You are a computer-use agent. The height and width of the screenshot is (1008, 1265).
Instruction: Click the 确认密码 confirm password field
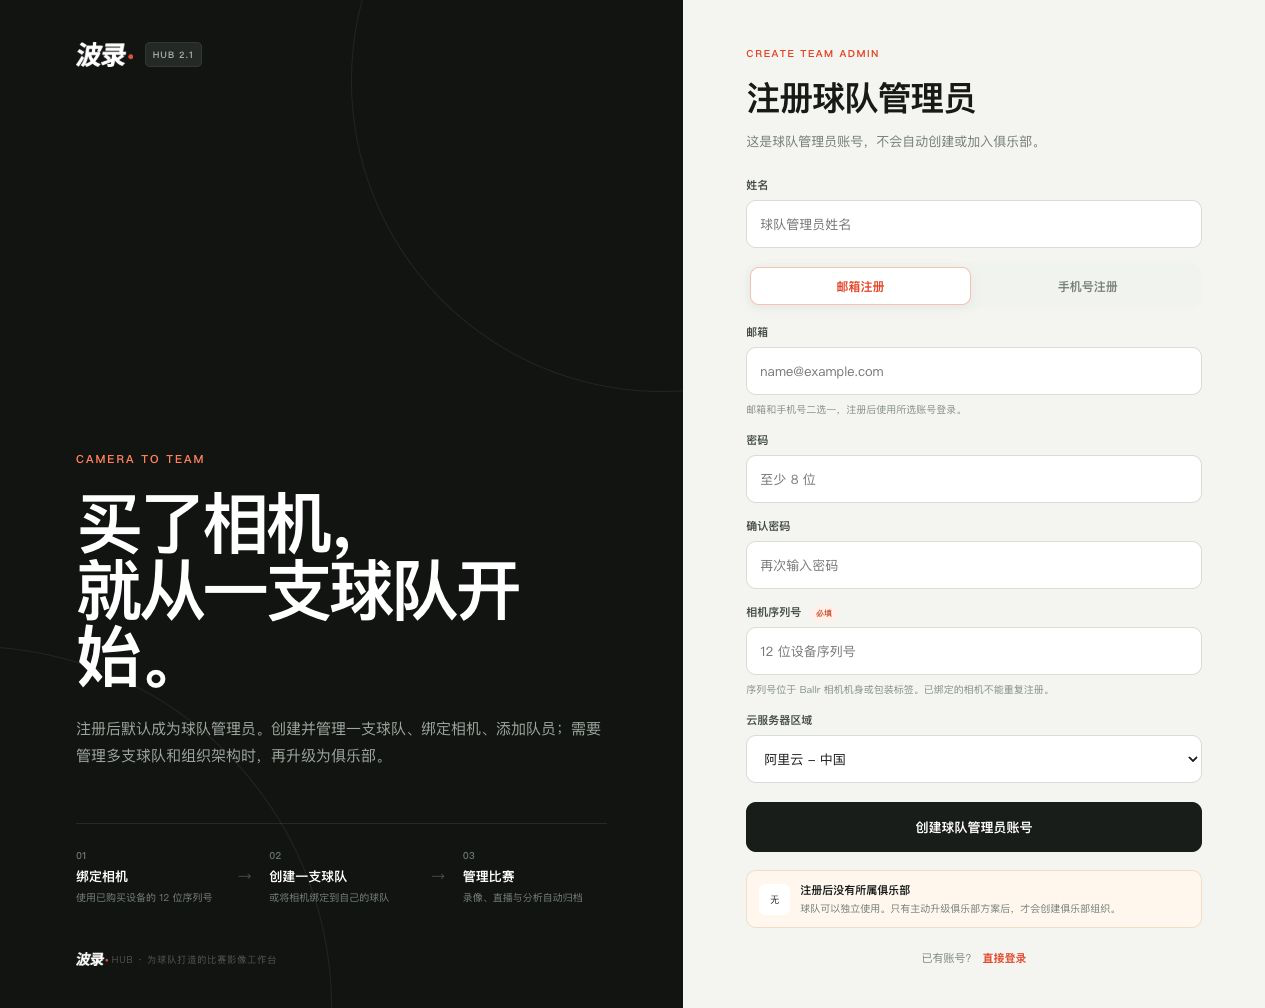click(x=973, y=565)
